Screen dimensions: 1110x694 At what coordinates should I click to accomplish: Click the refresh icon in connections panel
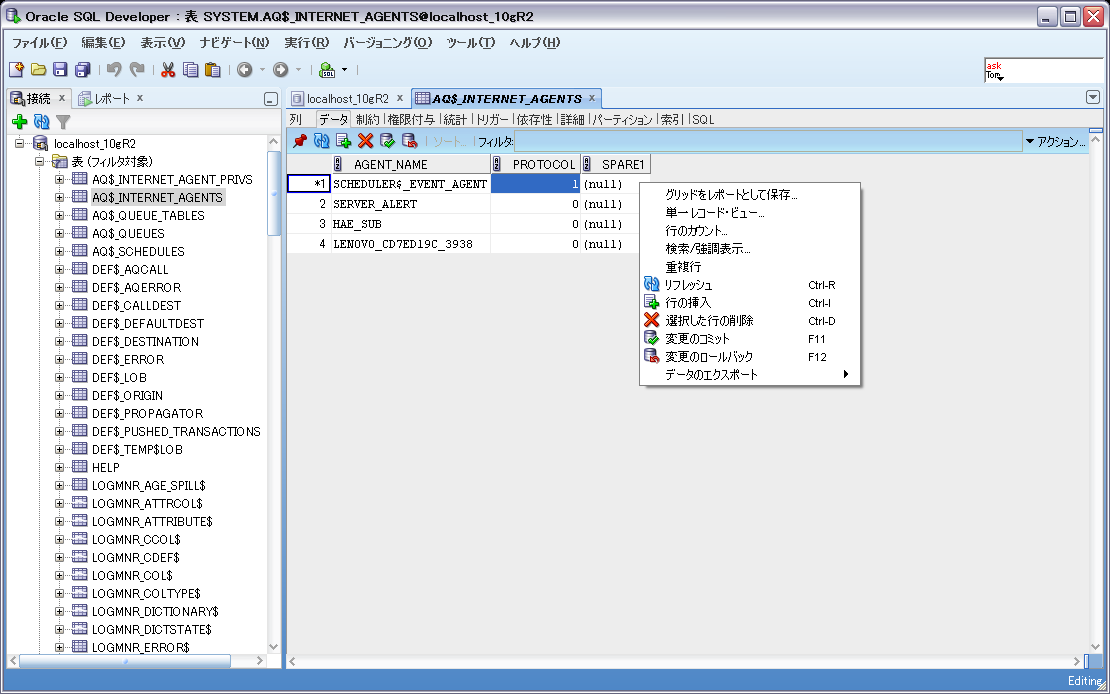click(x=42, y=122)
